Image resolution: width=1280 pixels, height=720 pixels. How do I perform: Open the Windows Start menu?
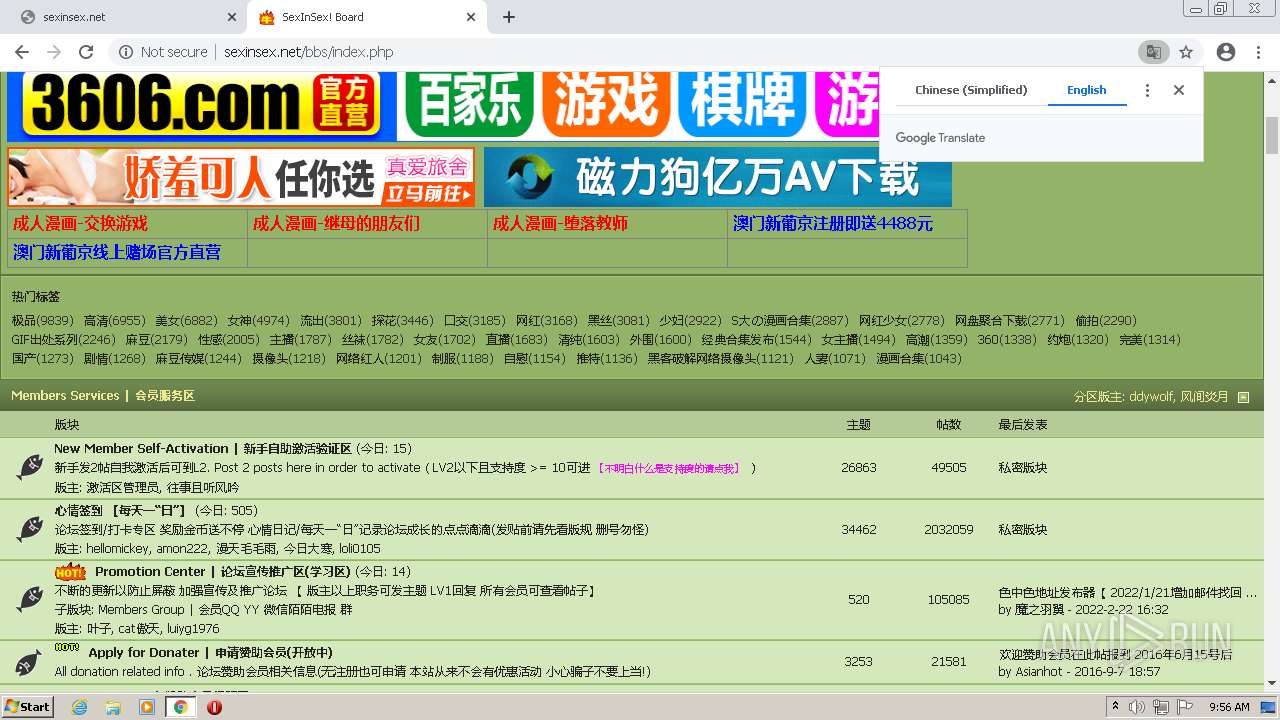point(27,707)
